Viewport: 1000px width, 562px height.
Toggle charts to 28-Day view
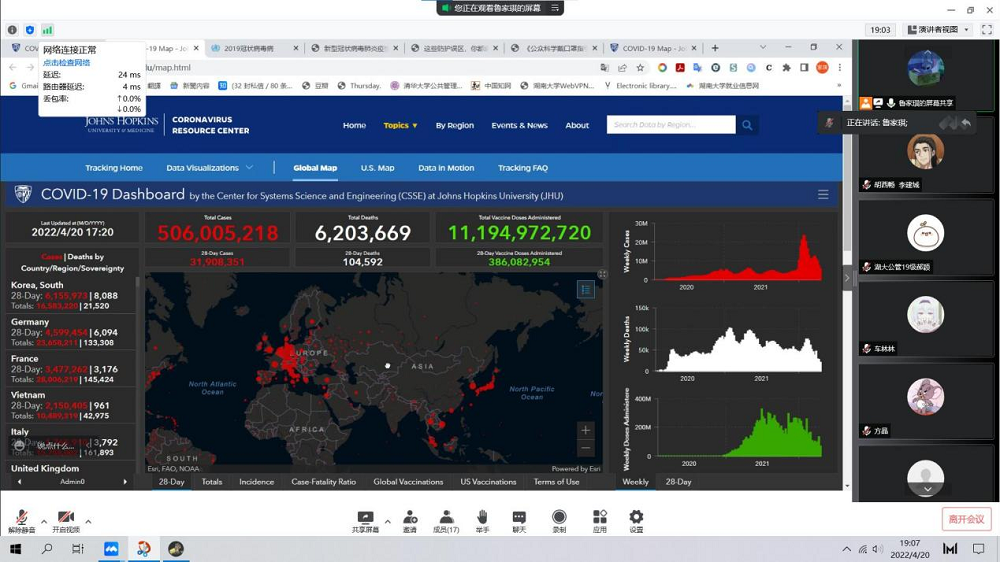pos(678,482)
